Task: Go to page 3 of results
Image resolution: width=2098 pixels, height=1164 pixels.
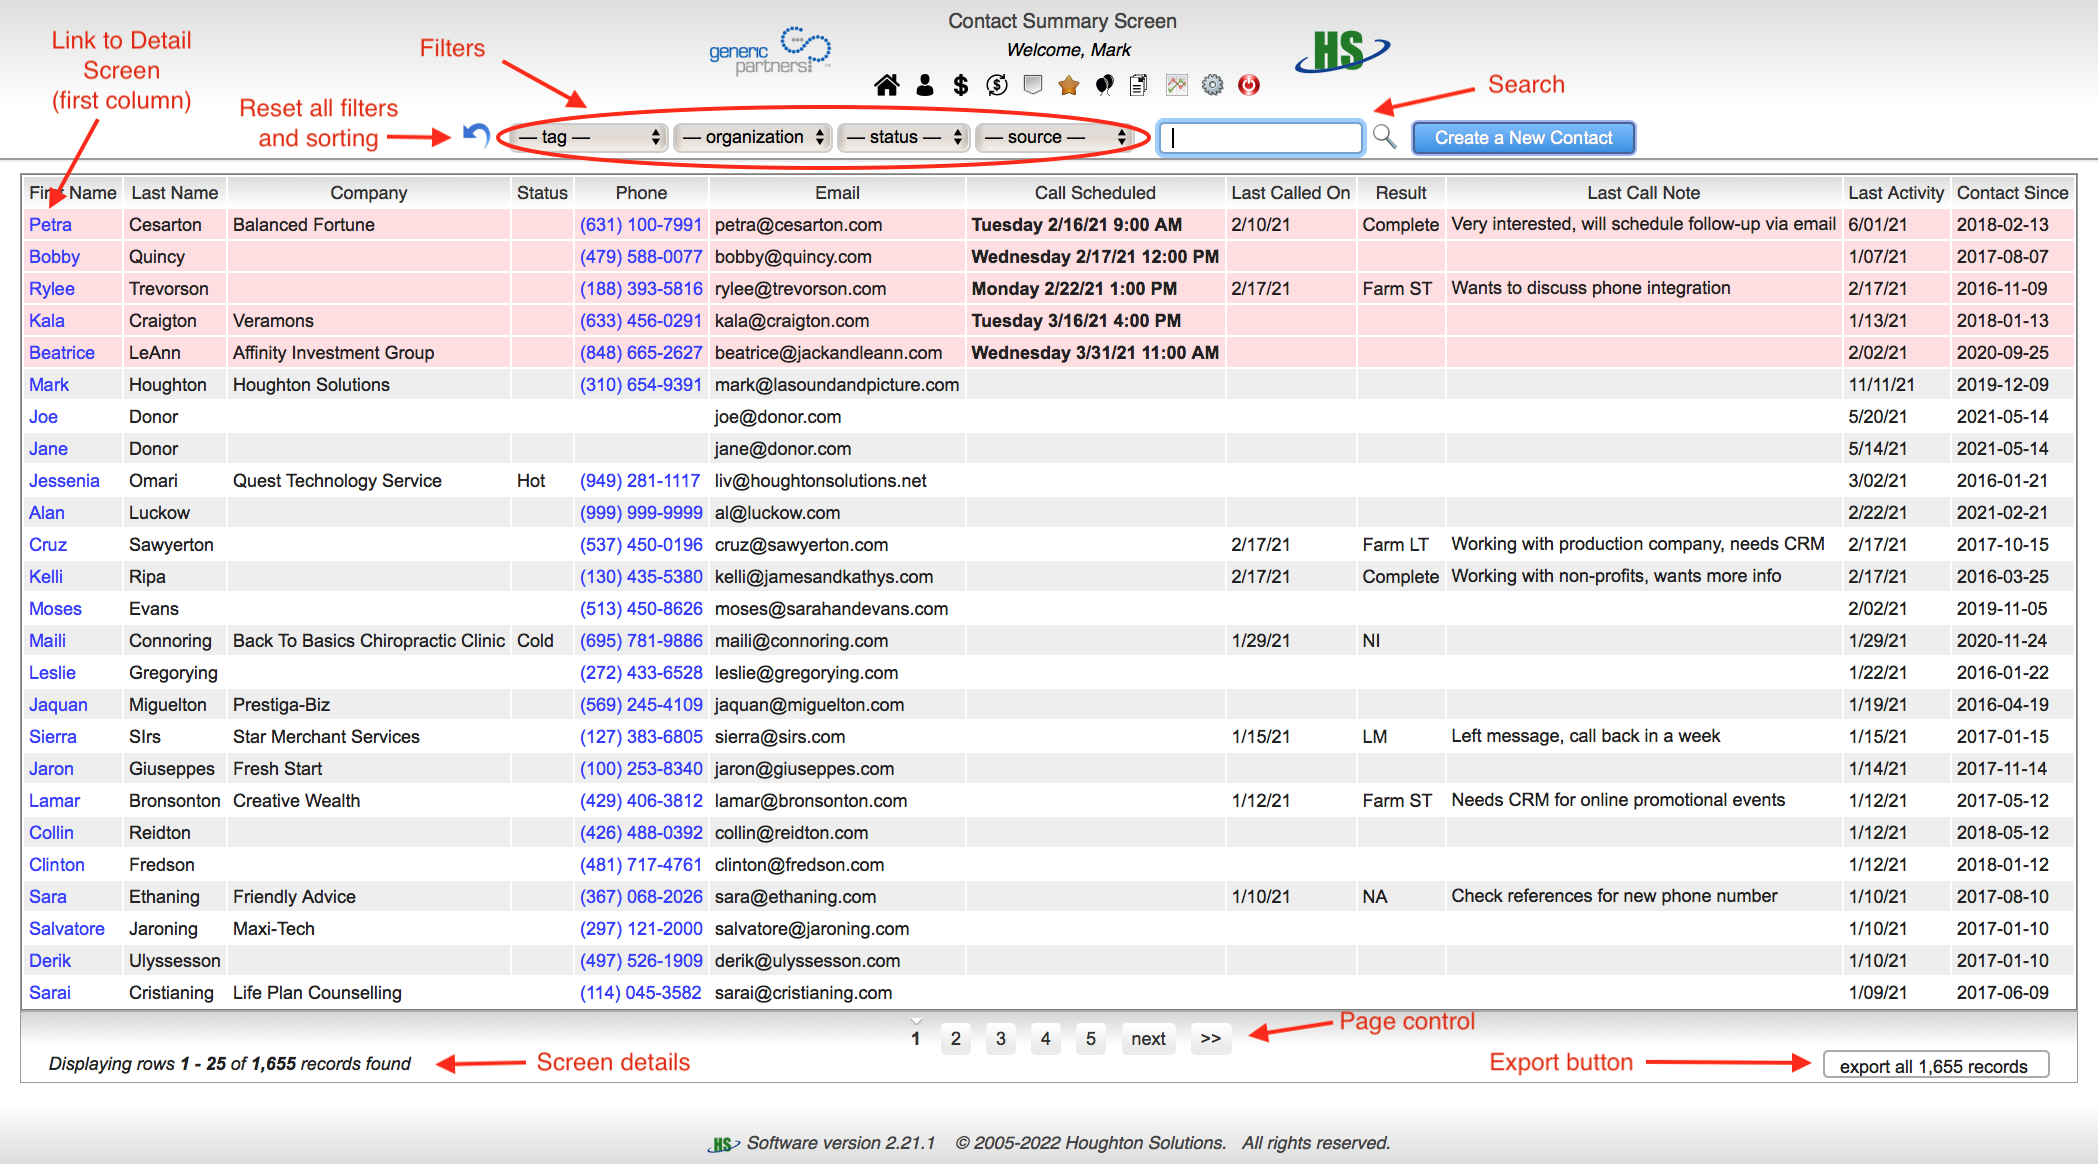Action: coord(1000,1039)
